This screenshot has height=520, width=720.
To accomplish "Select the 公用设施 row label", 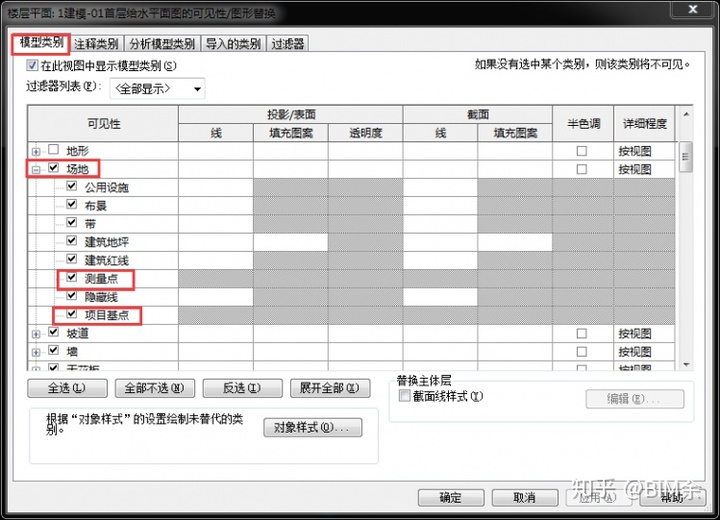I will 107,187.
